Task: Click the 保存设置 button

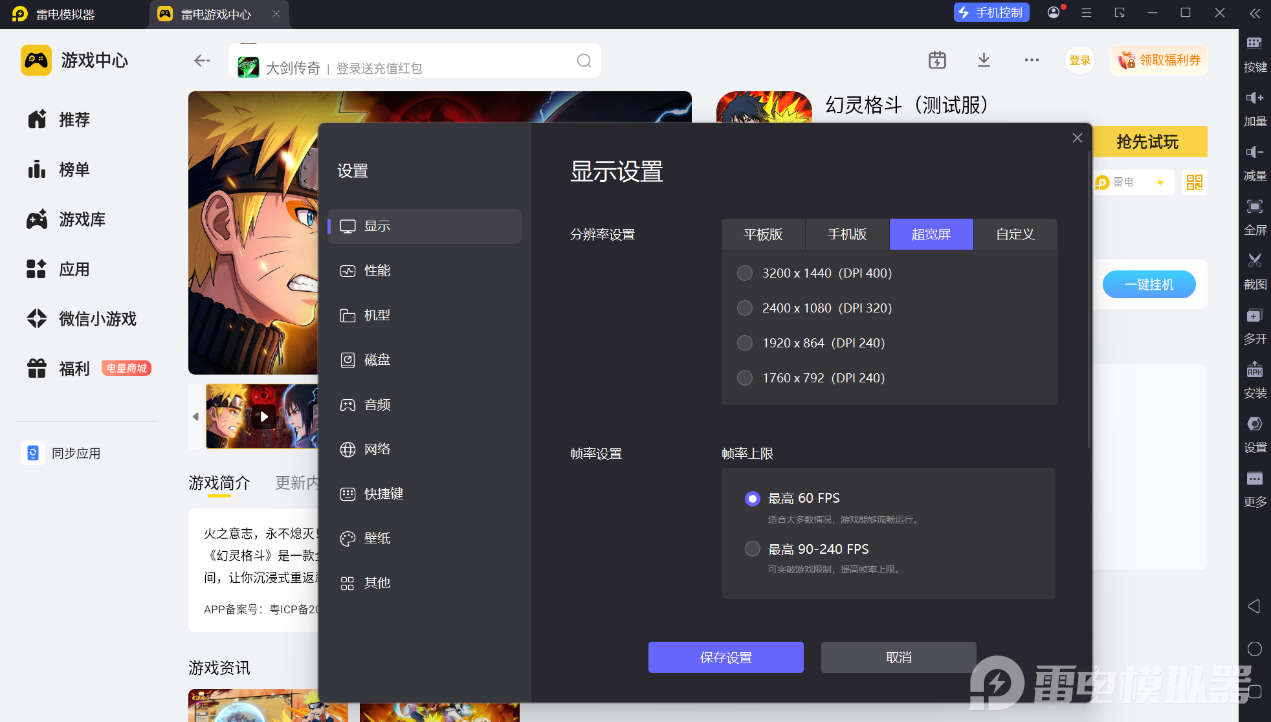Action: coord(726,657)
